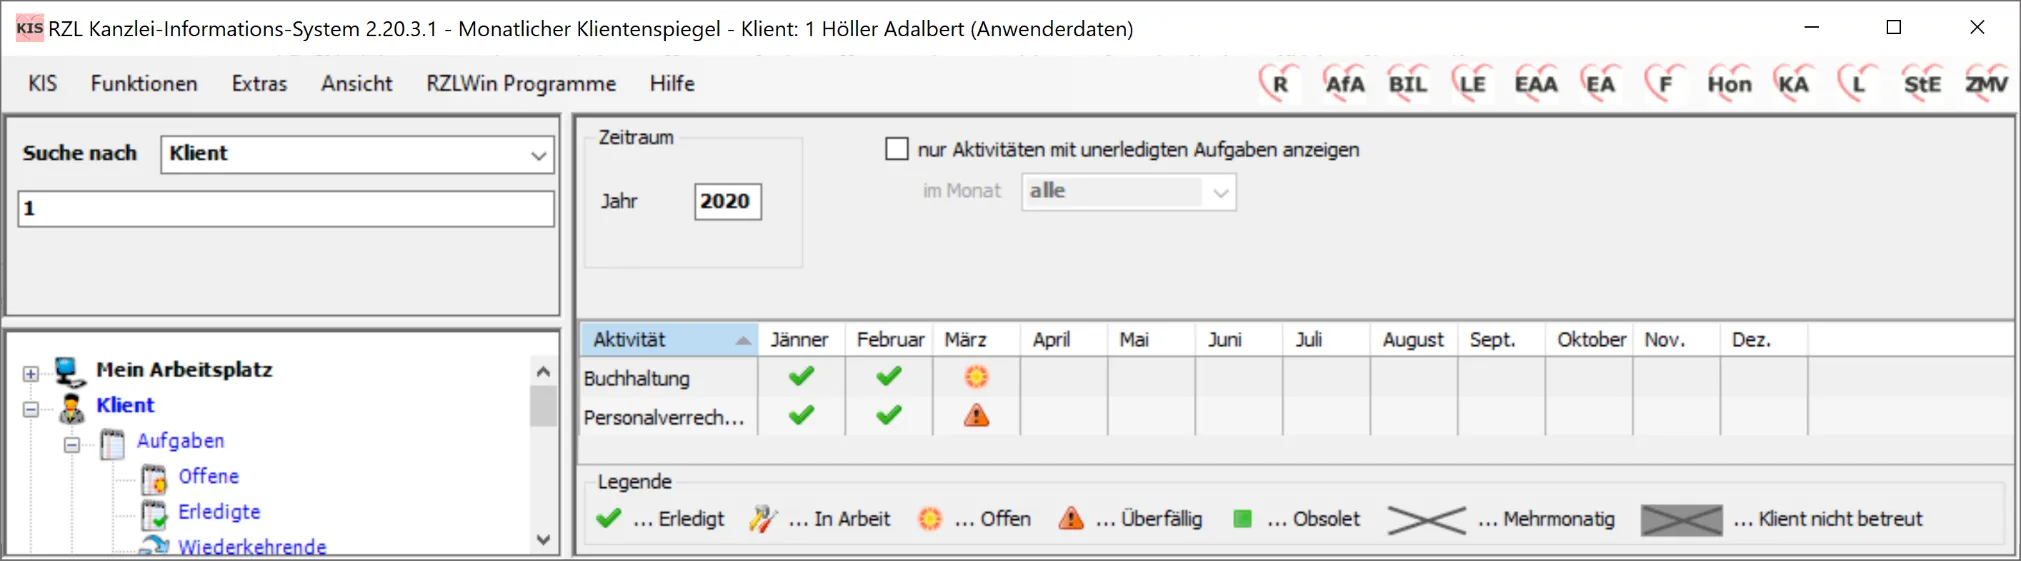
Task: Select Wiederkehrende tasks link in tree
Action: pos(252,546)
